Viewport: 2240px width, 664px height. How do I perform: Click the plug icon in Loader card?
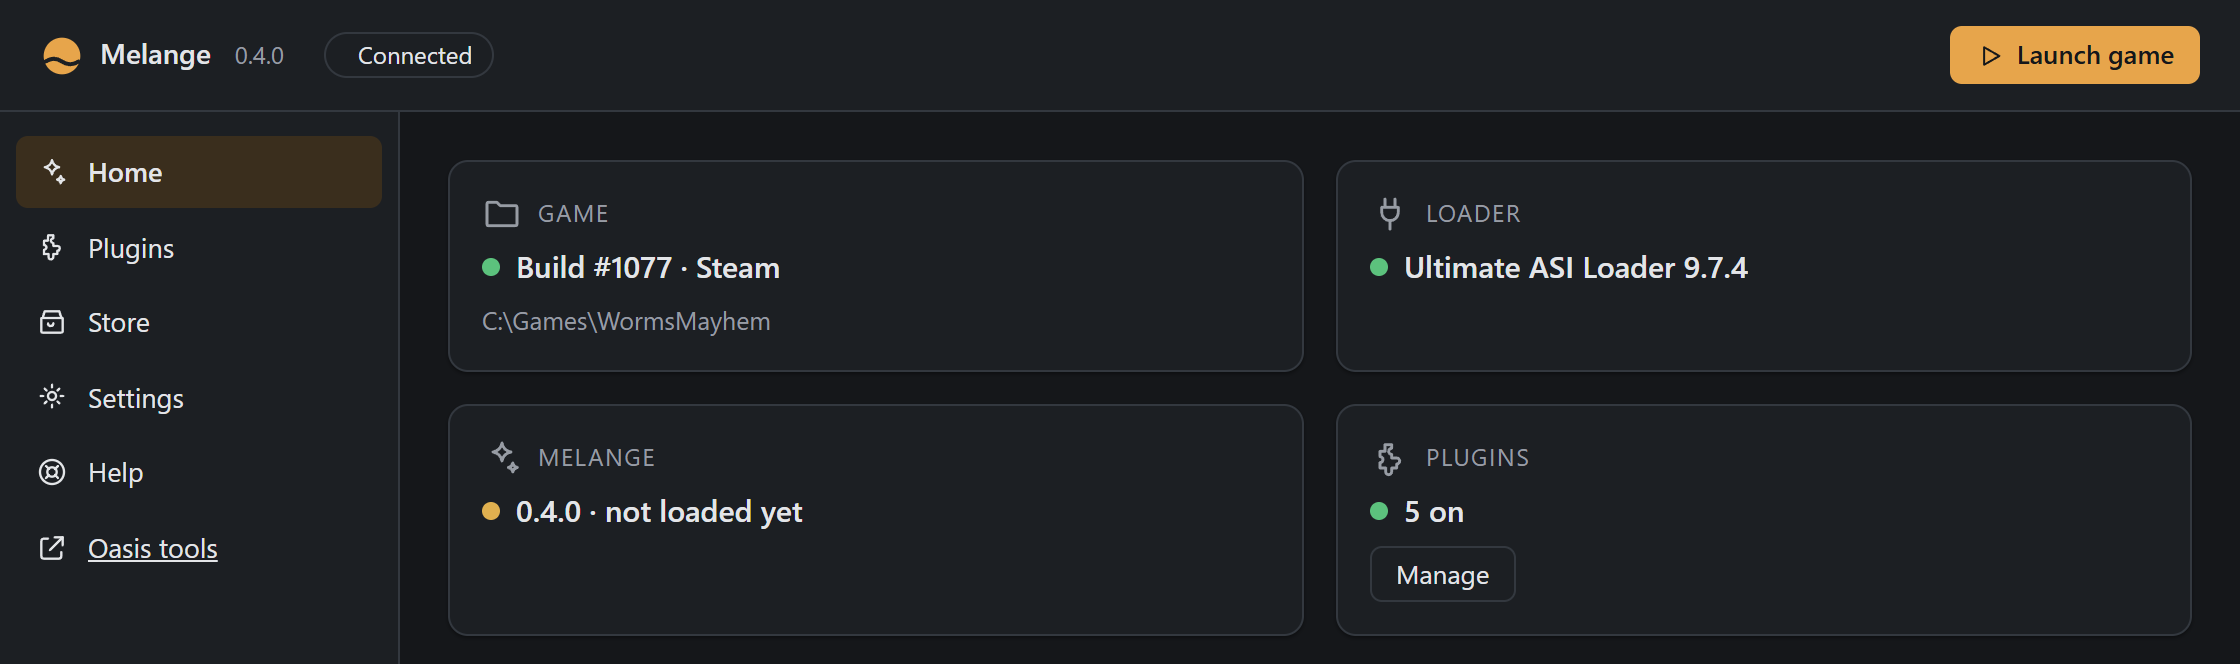pyautogui.click(x=1389, y=213)
